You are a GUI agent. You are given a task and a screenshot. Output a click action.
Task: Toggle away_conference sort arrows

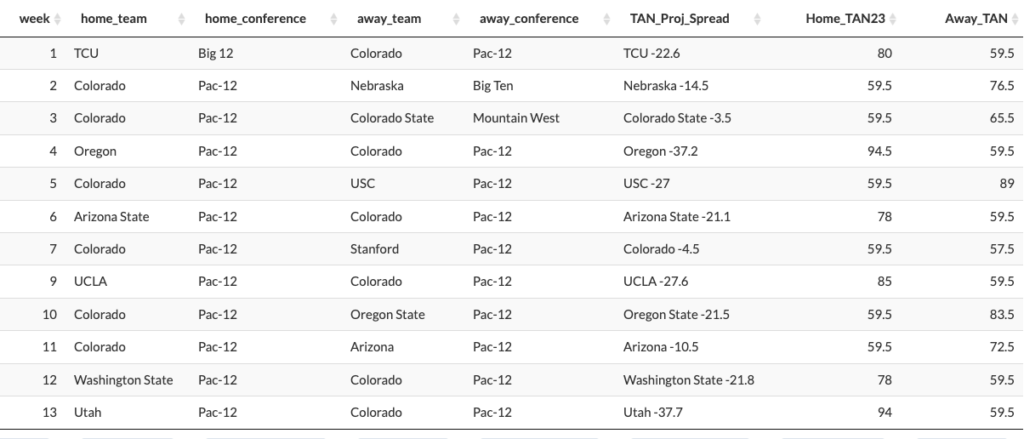pos(607,19)
